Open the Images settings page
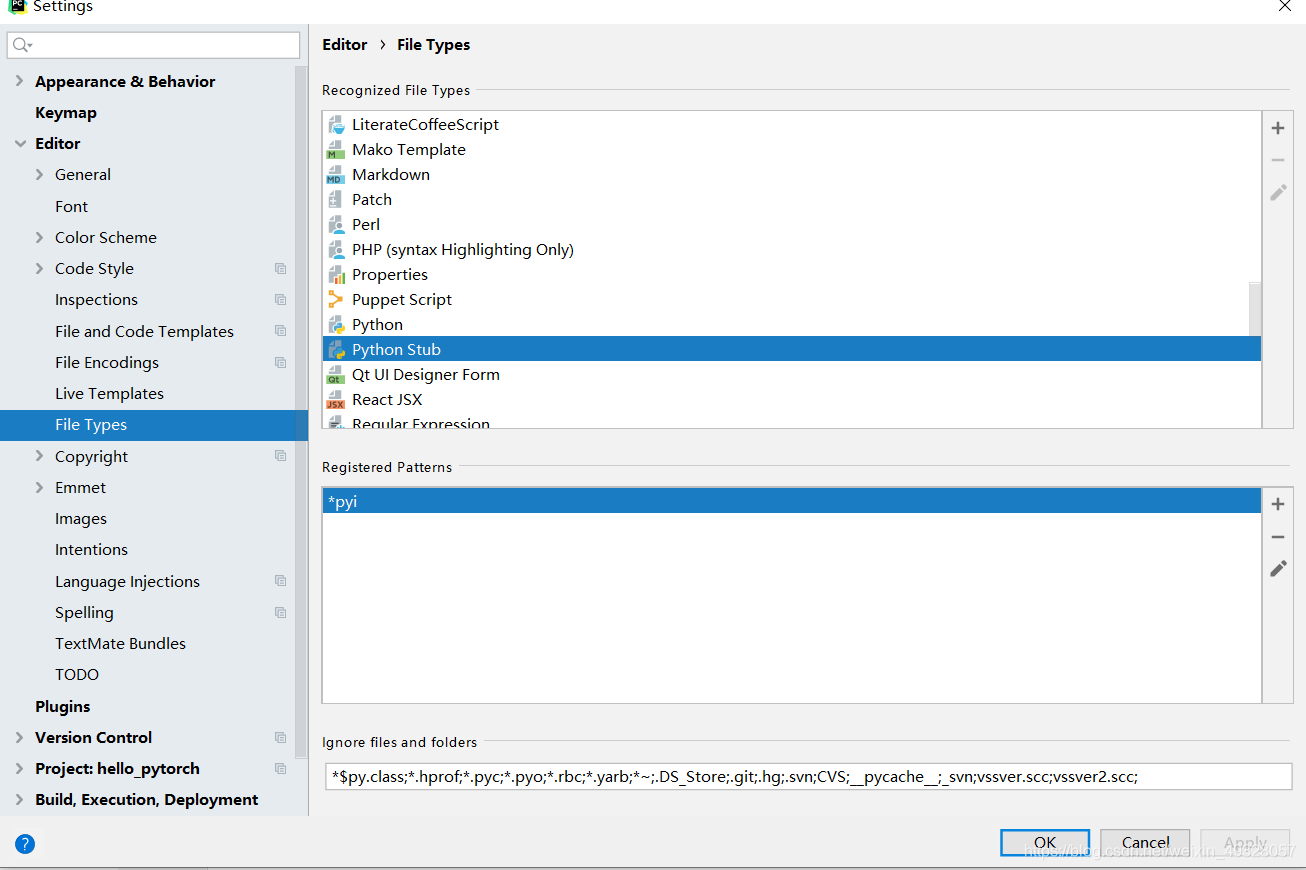Image resolution: width=1306 pixels, height=870 pixels. click(x=81, y=519)
